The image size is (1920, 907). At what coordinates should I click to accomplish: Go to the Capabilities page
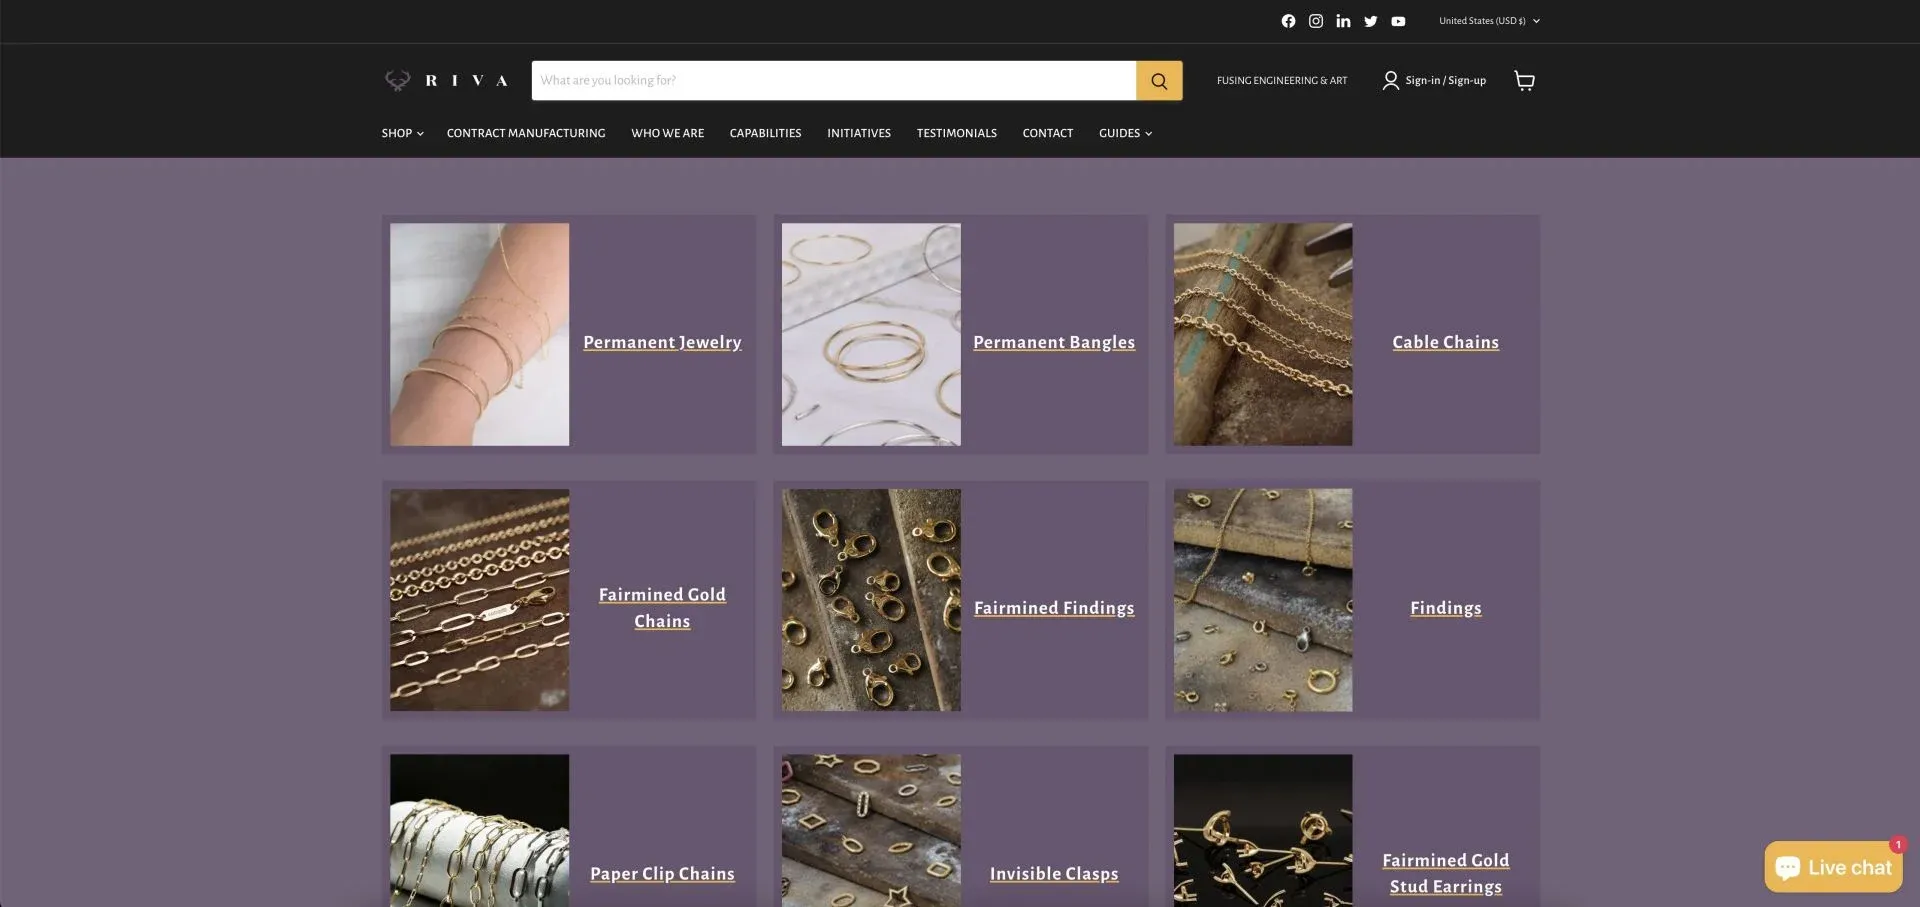click(x=765, y=133)
